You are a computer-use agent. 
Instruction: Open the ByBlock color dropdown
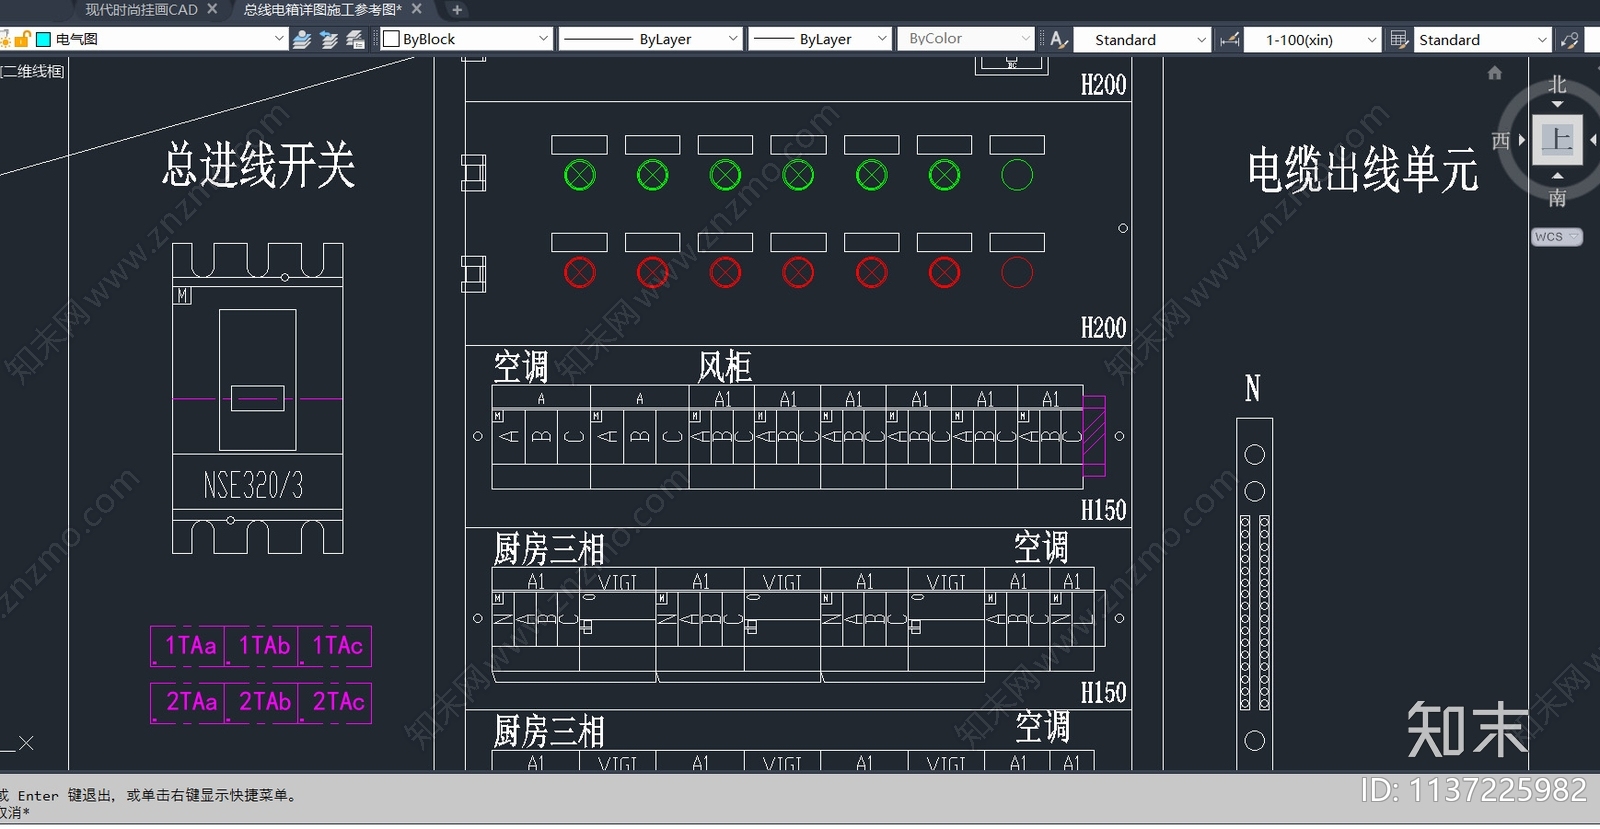pyautogui.click(x=543, y=39)
